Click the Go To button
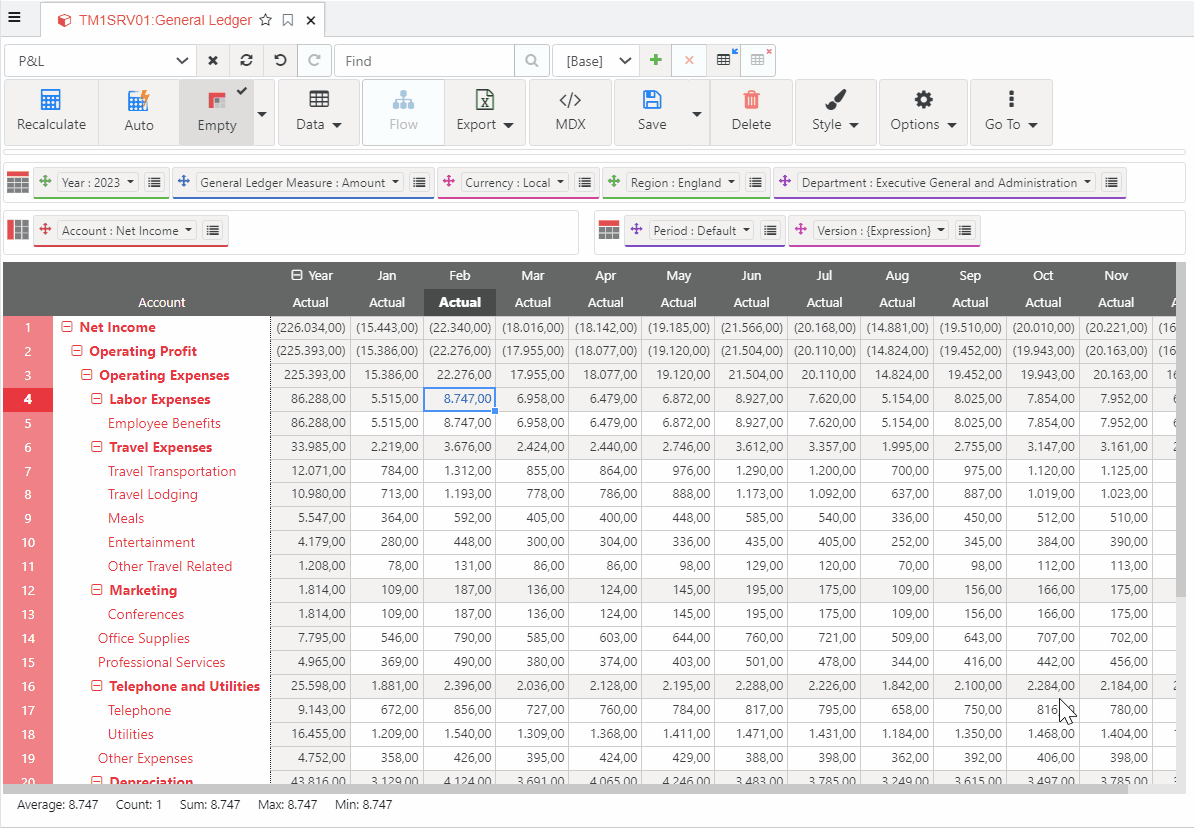The height and width of the screenshot is (828, 1194). (x=1011, y=112)
